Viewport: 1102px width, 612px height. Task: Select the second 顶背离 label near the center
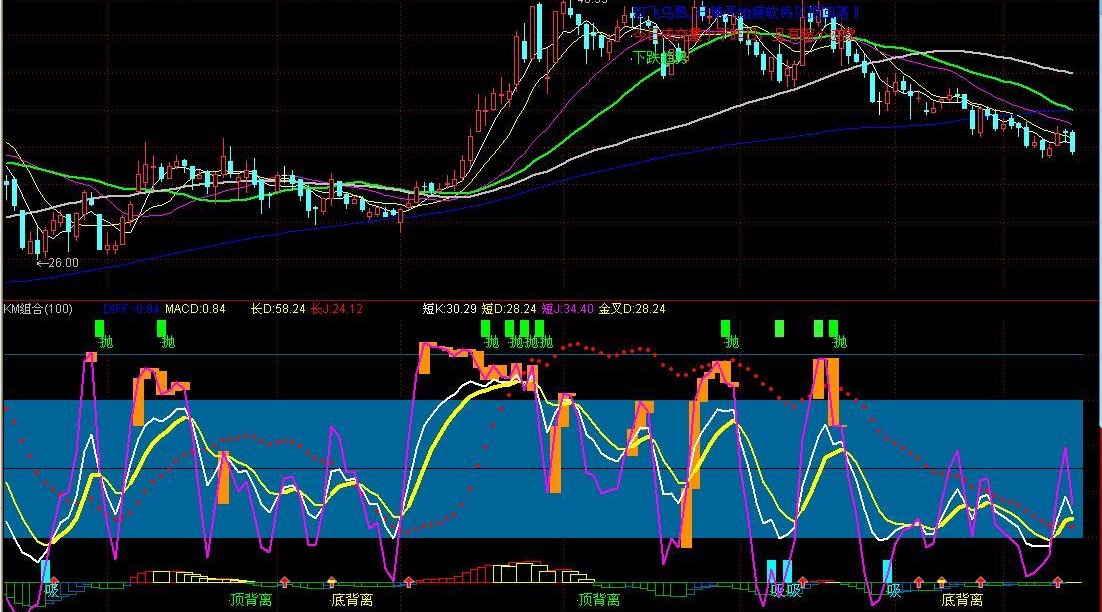(599, 600)
